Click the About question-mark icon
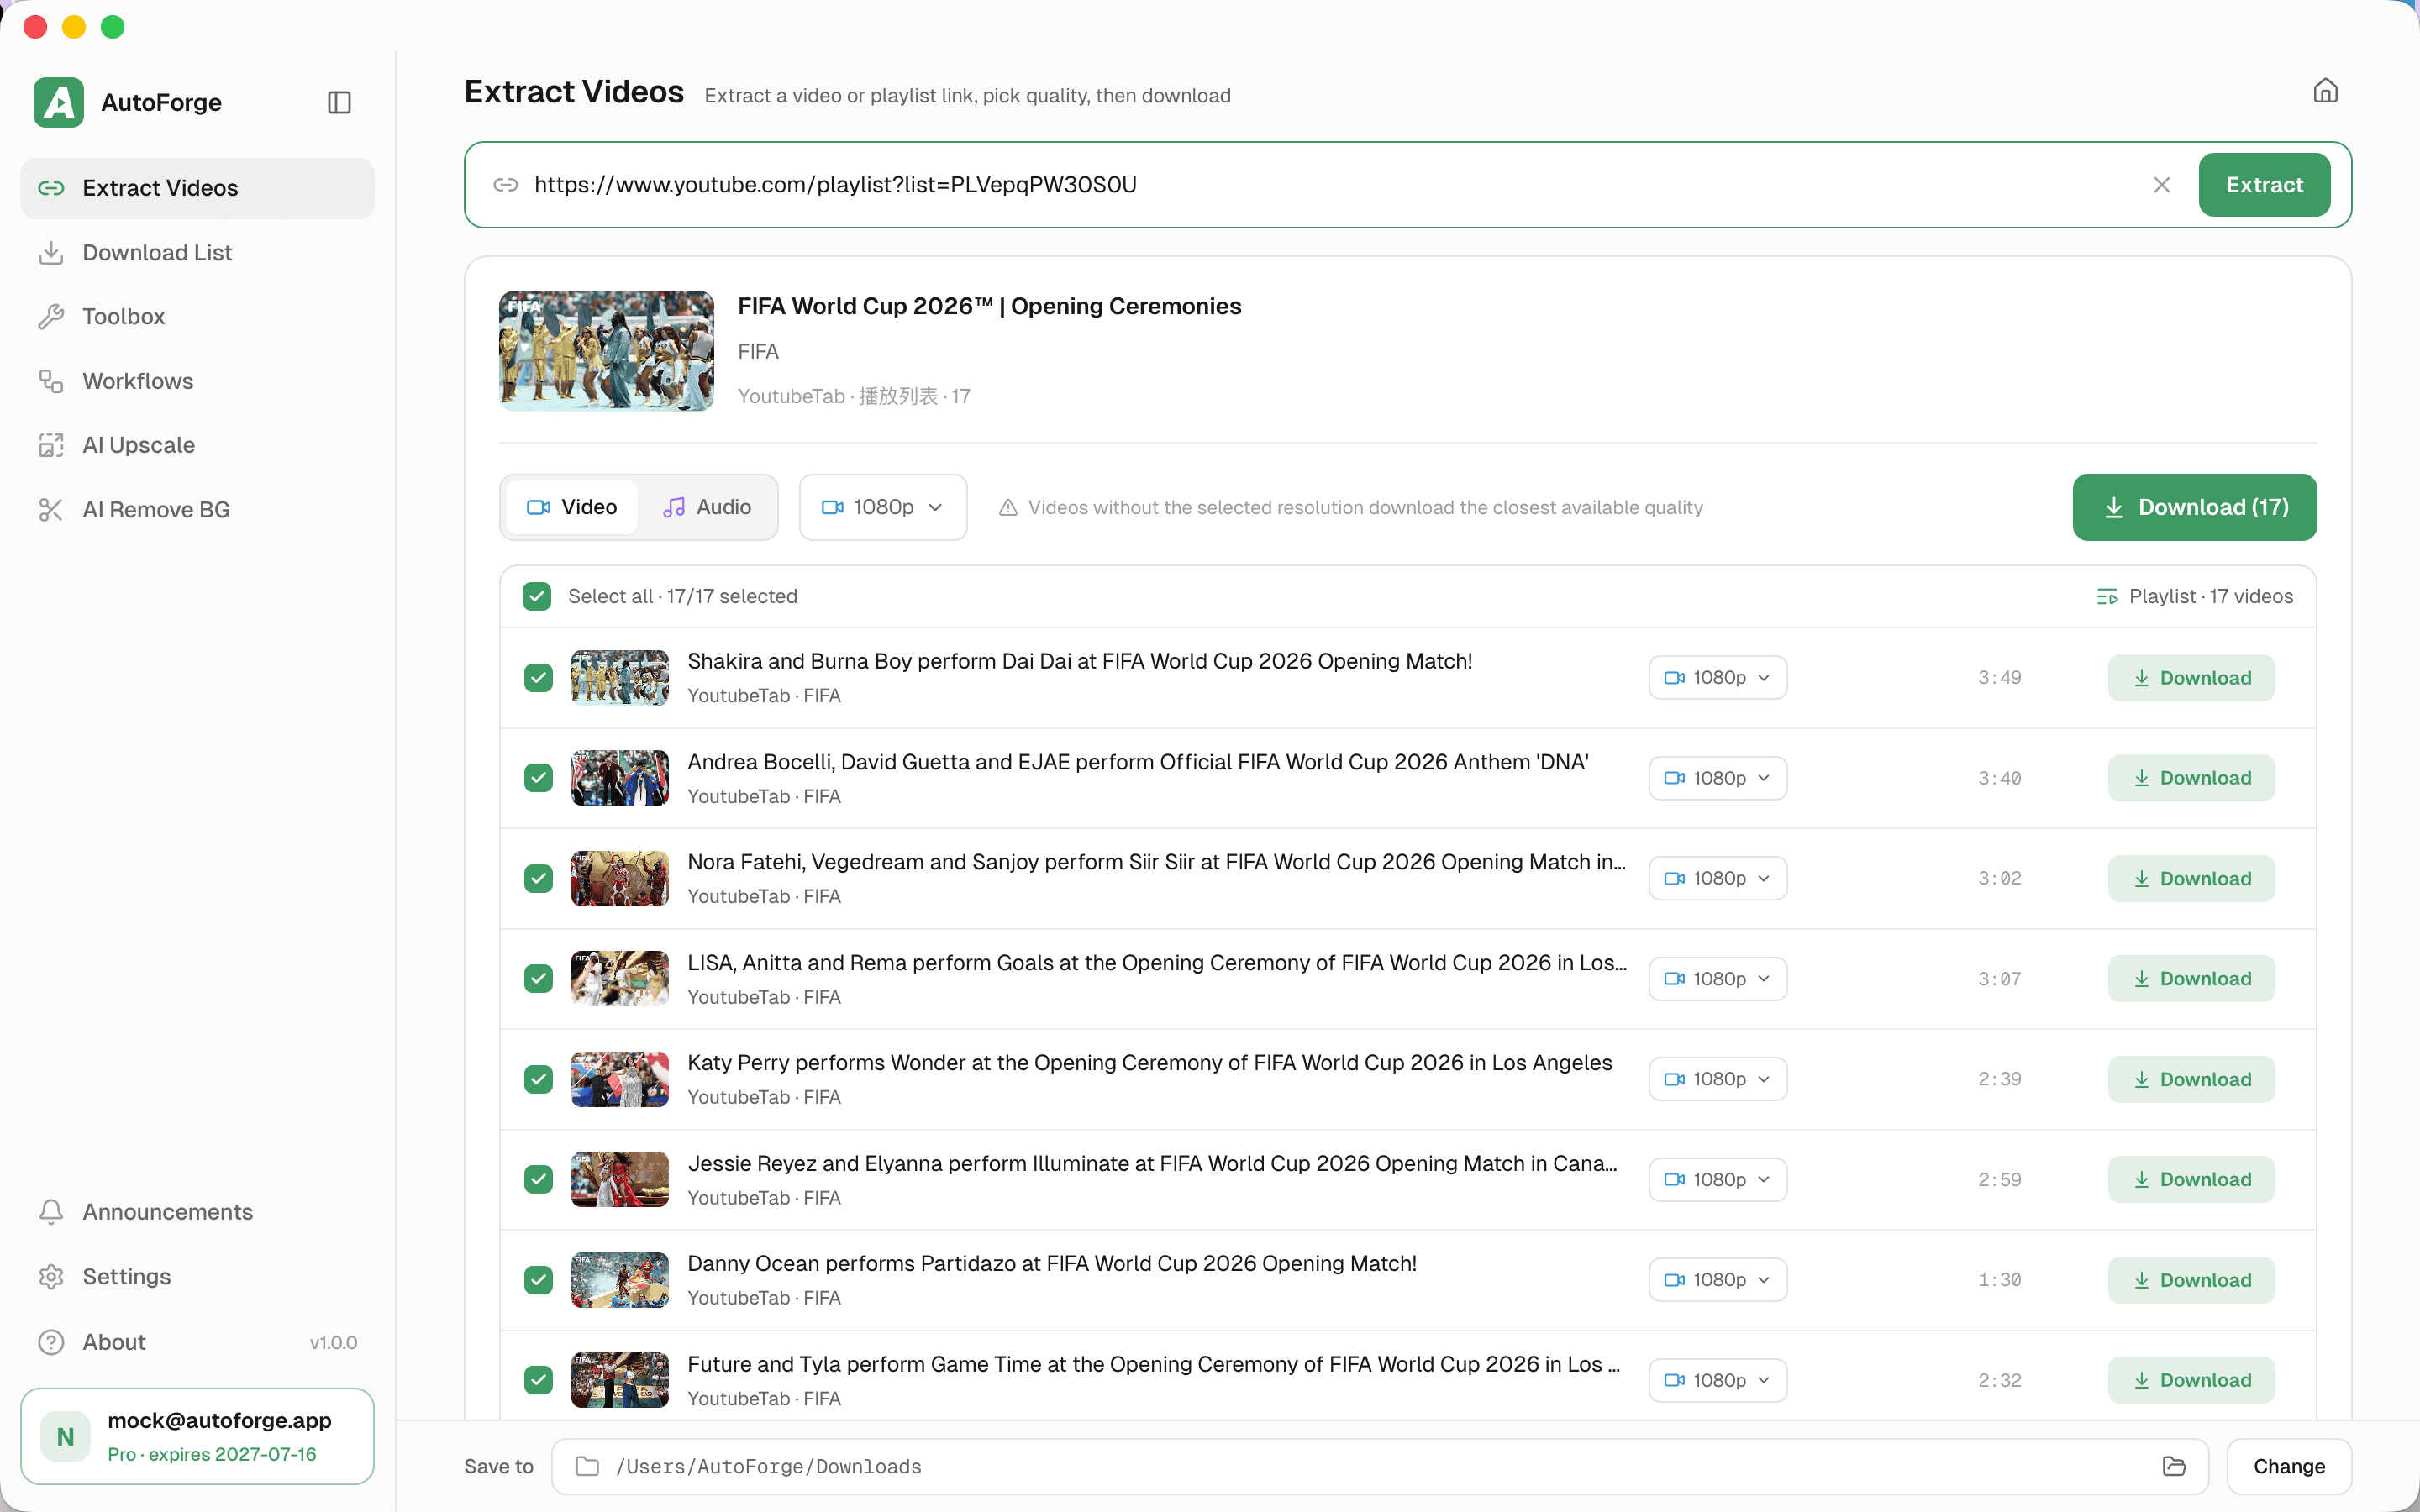This screenshot has width=2420, height=1512. pos(51,1342)
